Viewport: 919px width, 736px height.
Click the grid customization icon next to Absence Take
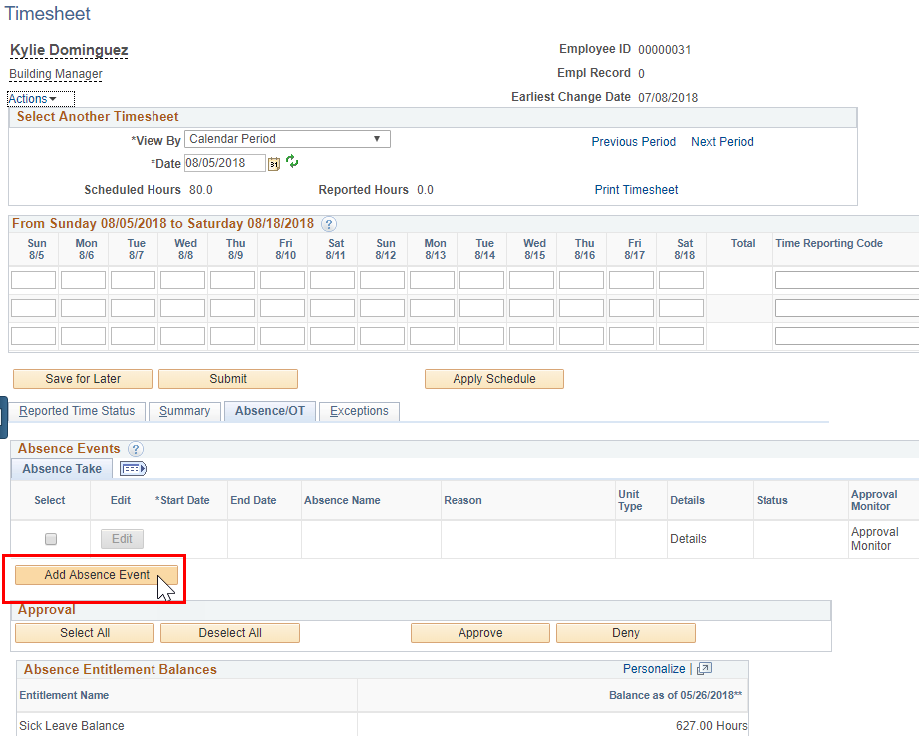[133, 468]
